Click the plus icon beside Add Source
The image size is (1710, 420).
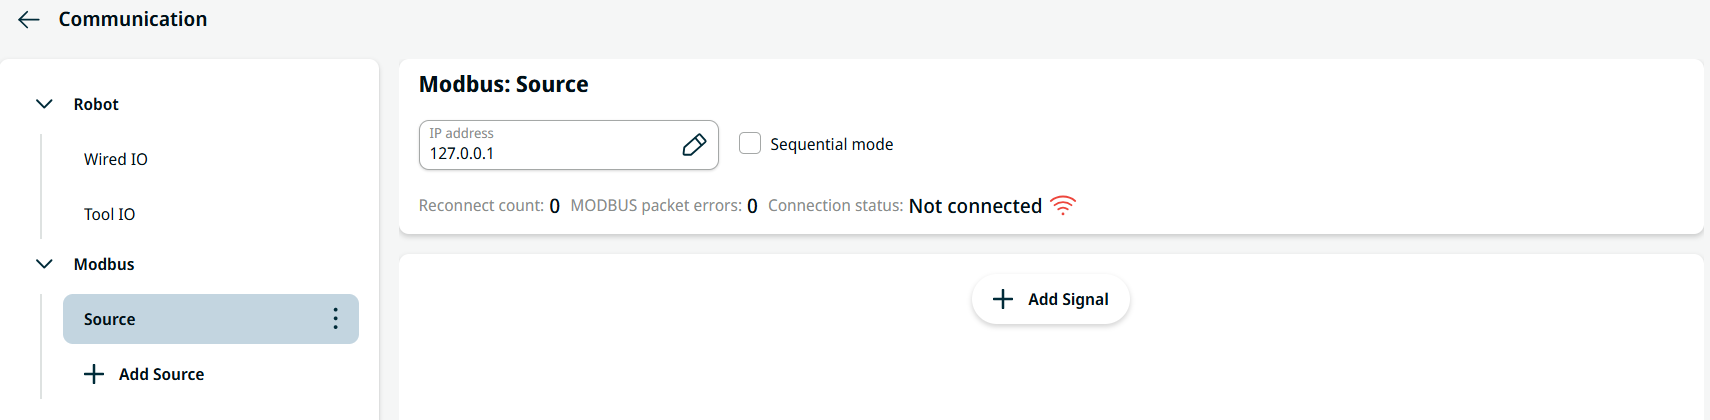(94, 374)
